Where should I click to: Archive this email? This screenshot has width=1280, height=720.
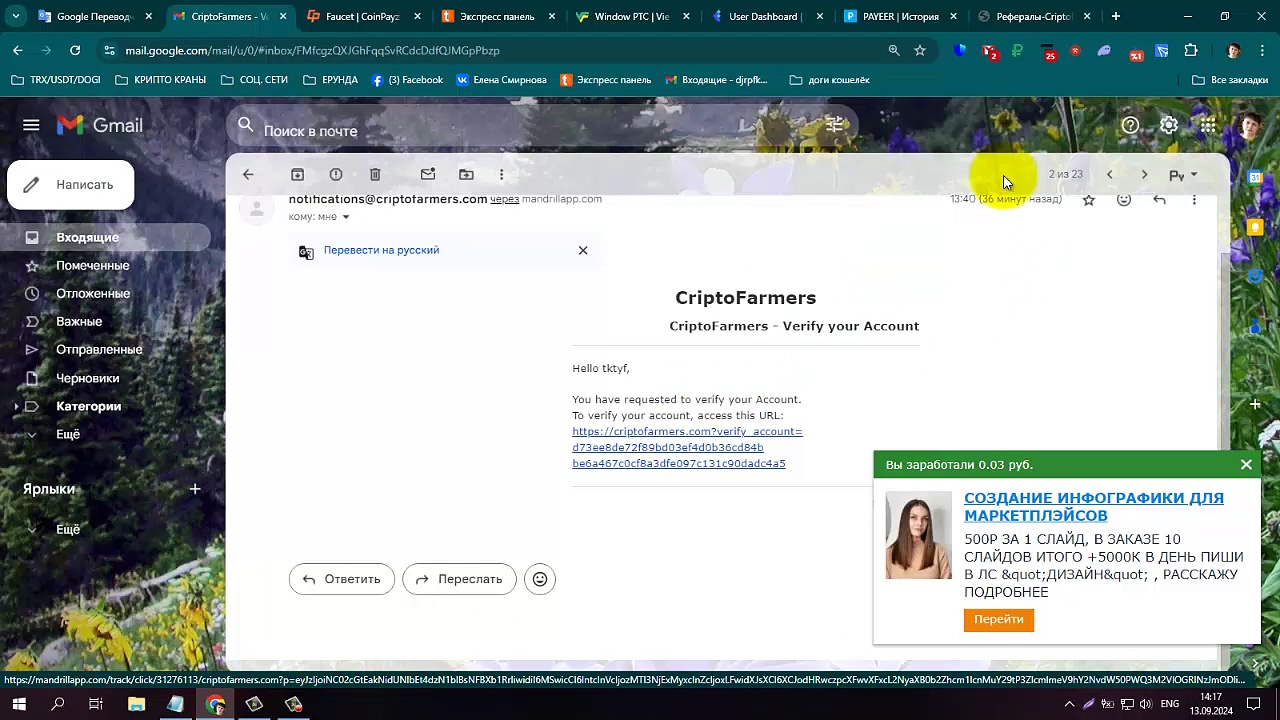click(297, 174)
